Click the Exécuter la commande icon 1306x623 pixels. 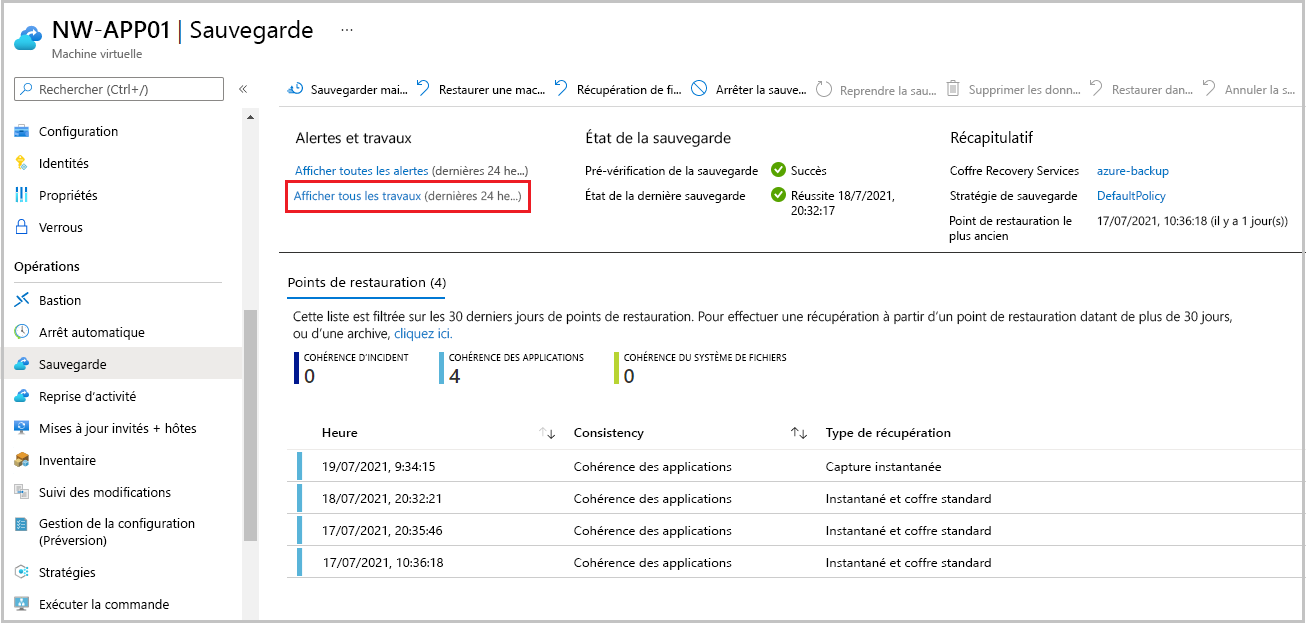pyautogui.click(x=22, y=604)
